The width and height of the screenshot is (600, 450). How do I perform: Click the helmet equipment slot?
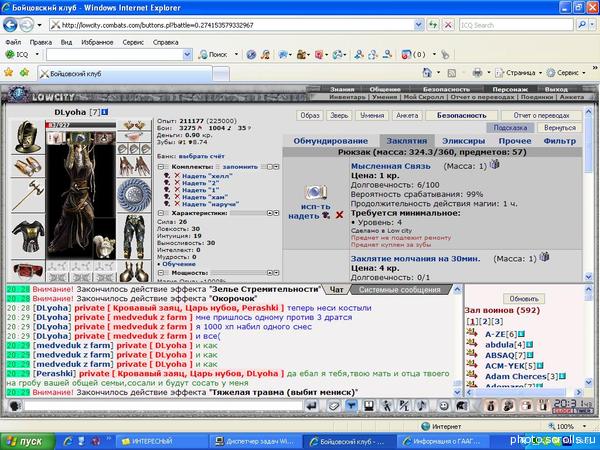[28, 137]
